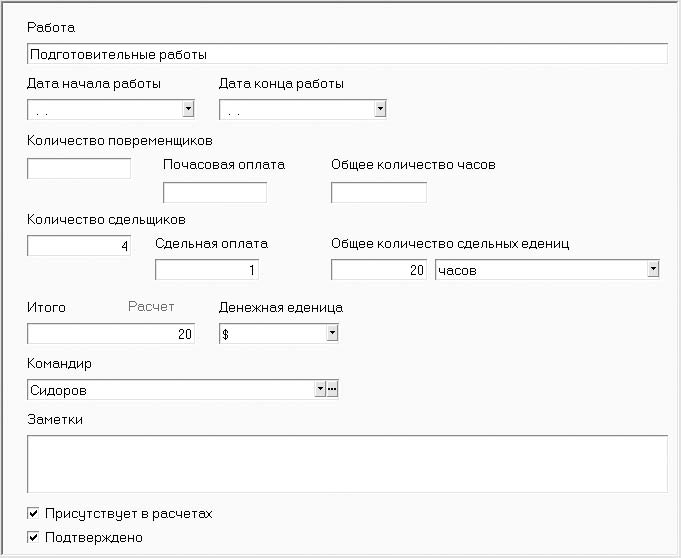Uncheck the Подтверждено checkbox

33,537
